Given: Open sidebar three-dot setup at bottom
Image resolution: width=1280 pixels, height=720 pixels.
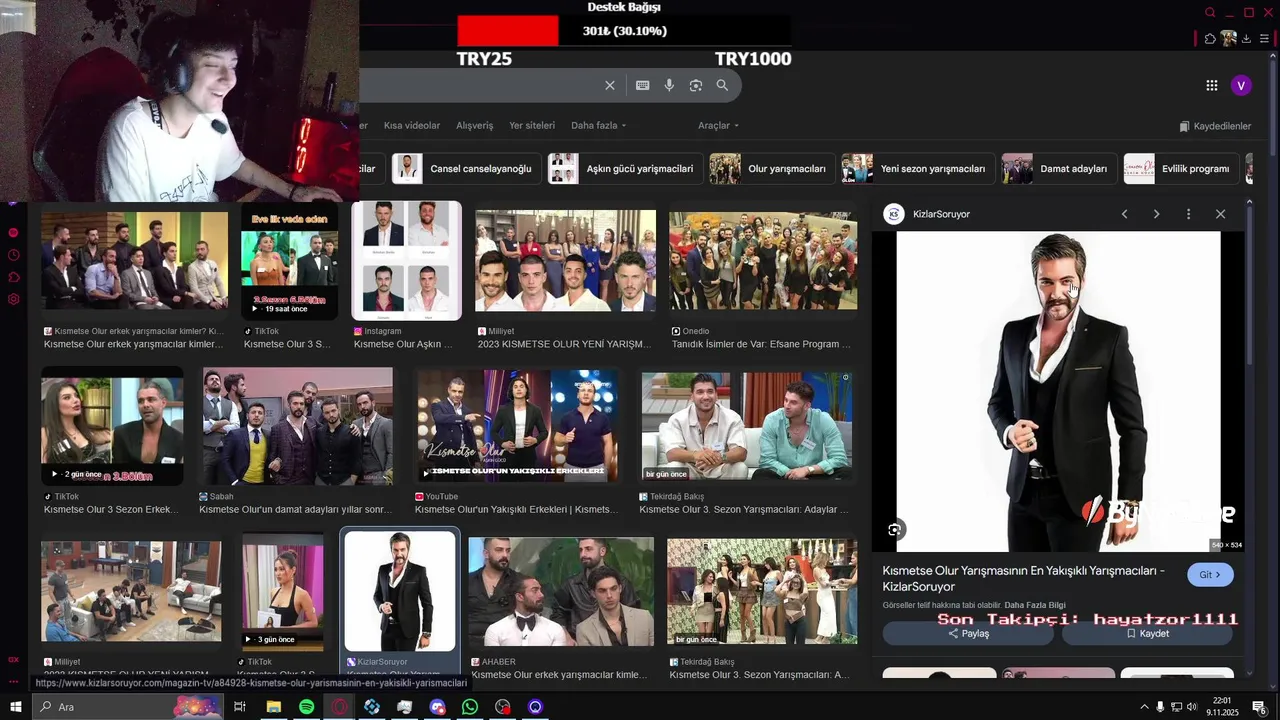Looking at the screenshot, I should (x=14, y=682).
